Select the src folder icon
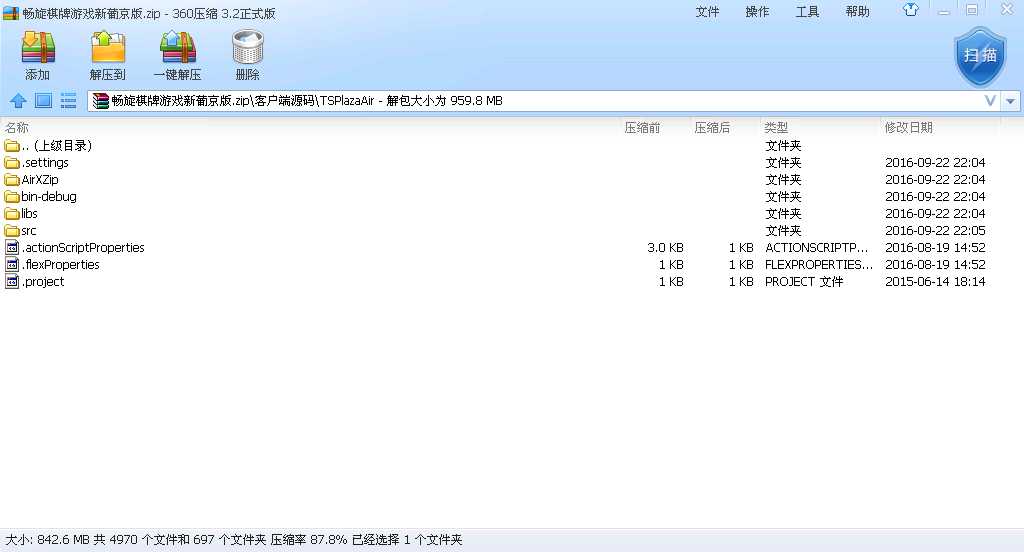1024x552 pixels. tap(12, 231)
